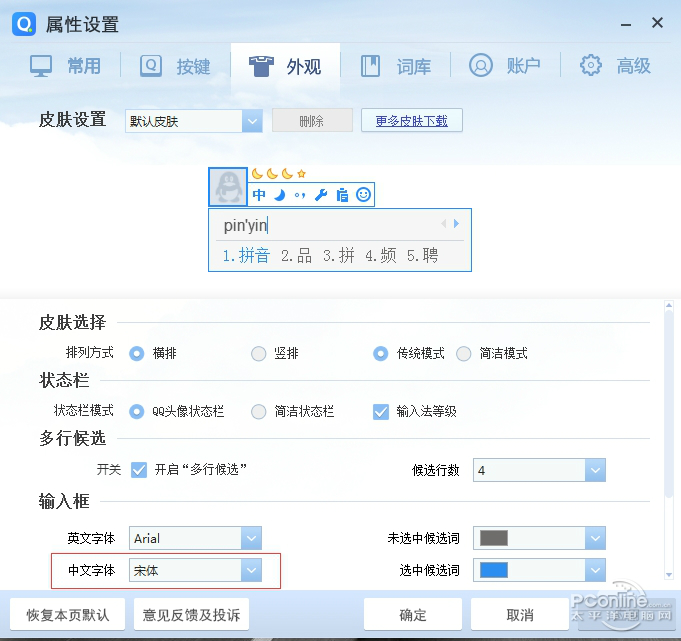The image size is (681, 641).
Task: Select QQ头像状态栏 radio button
Action: (x=137, y=411)
